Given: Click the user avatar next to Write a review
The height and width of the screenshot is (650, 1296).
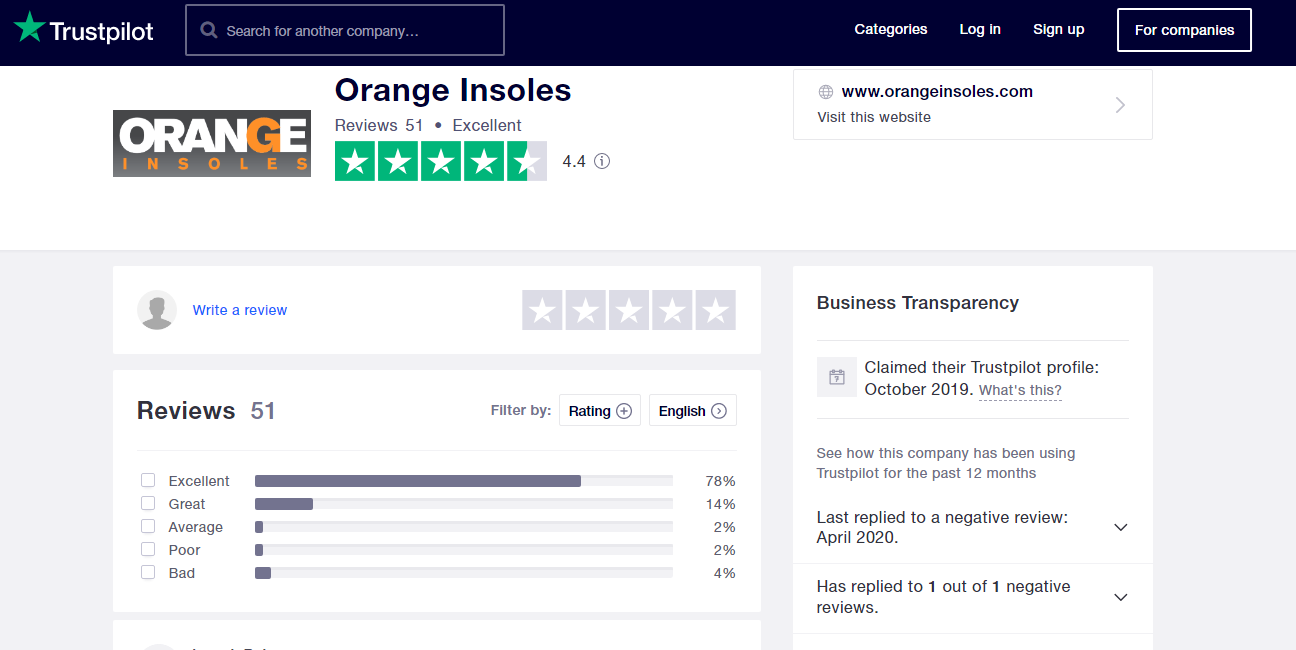Looking at the screenshot, I should point(157,310).
